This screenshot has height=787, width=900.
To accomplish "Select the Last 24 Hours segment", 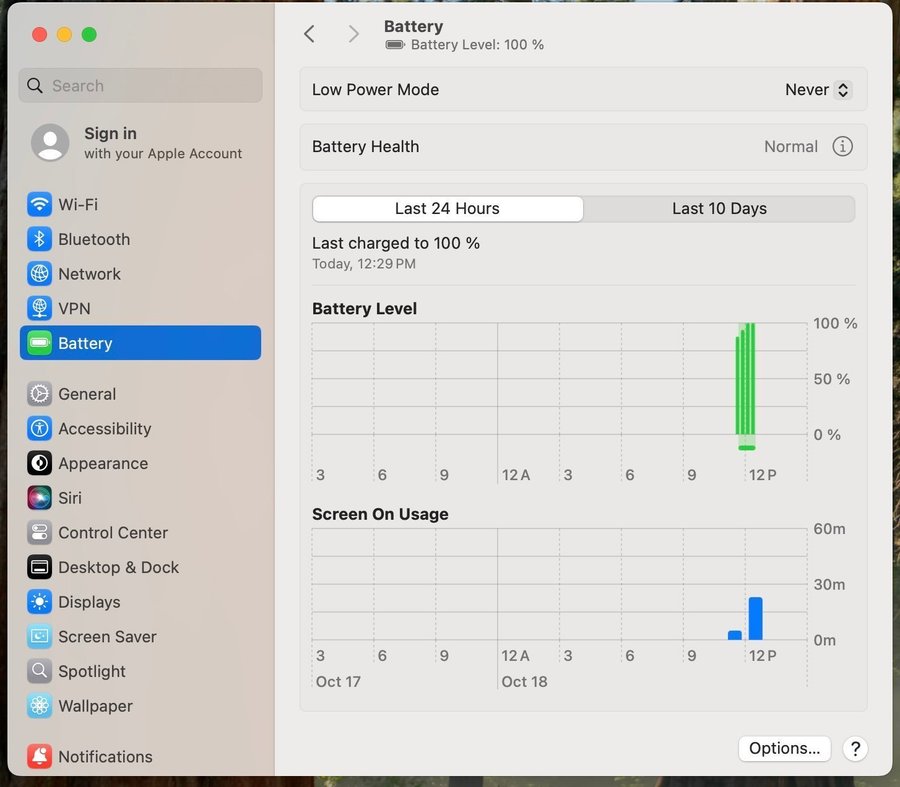I will click(x=447, y=209).
